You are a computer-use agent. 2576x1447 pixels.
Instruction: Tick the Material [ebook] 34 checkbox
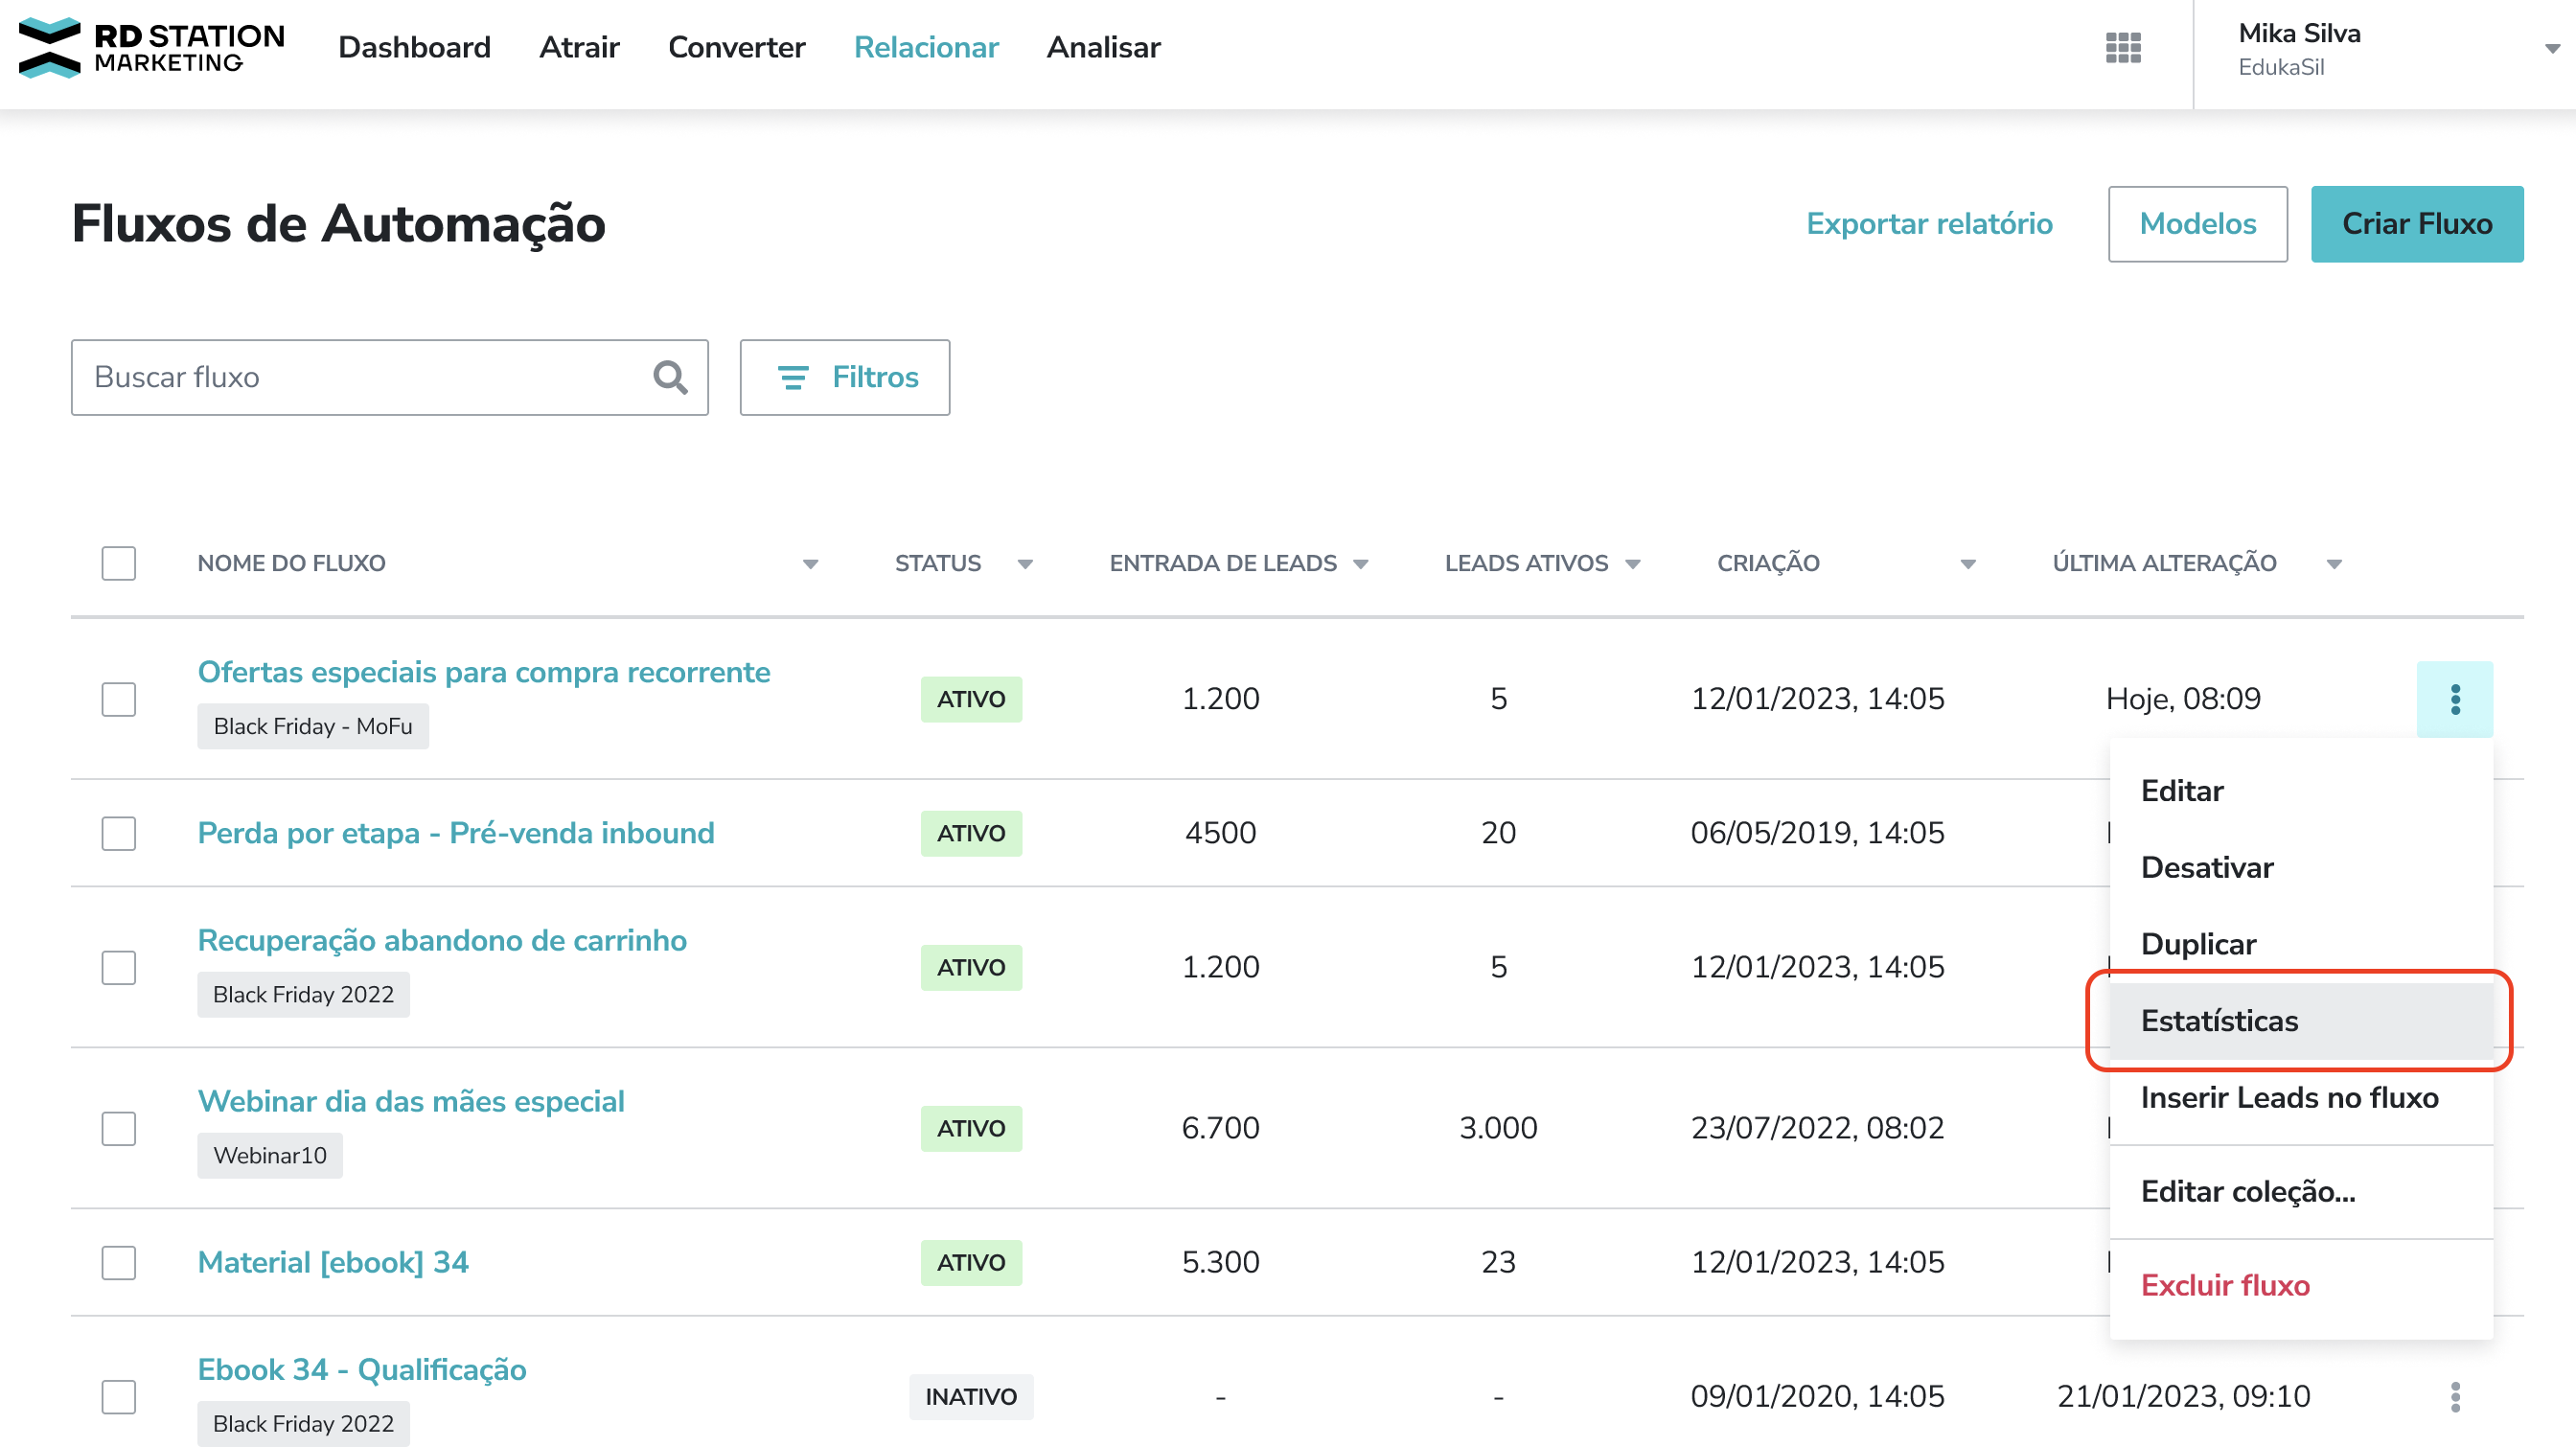118,1262
